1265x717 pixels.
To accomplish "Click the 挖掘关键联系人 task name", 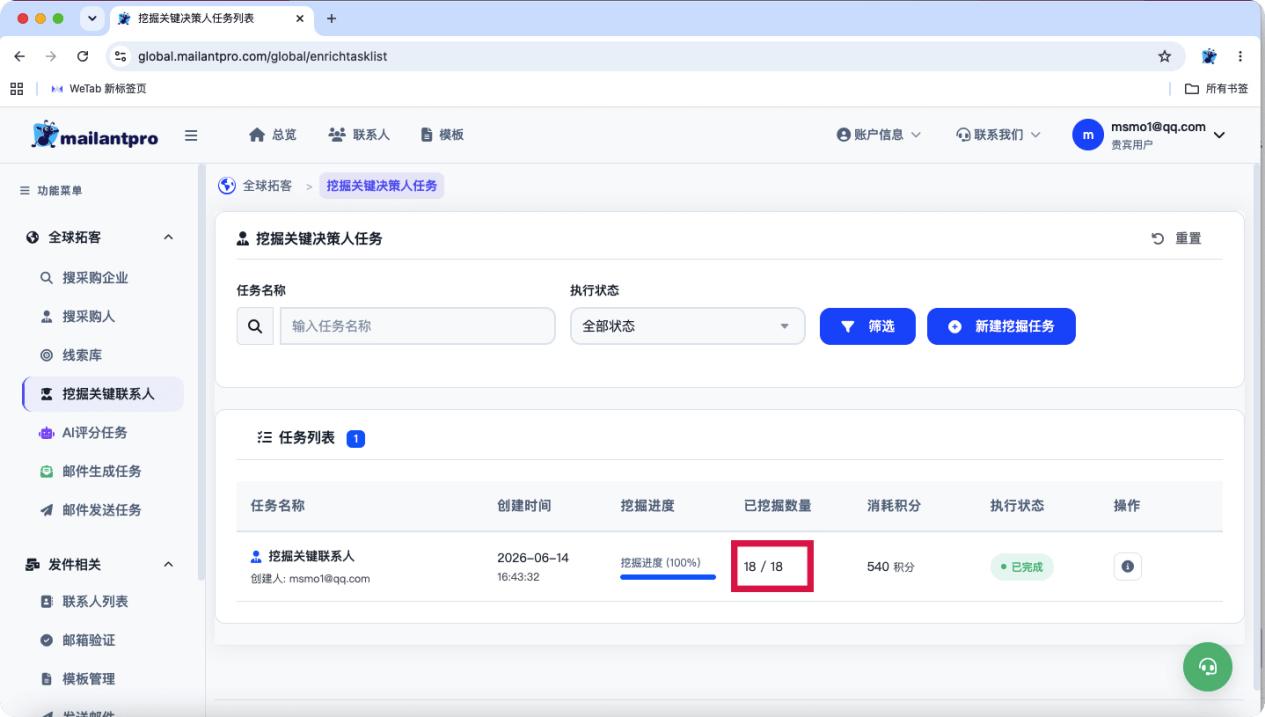I will coord(312,556).
